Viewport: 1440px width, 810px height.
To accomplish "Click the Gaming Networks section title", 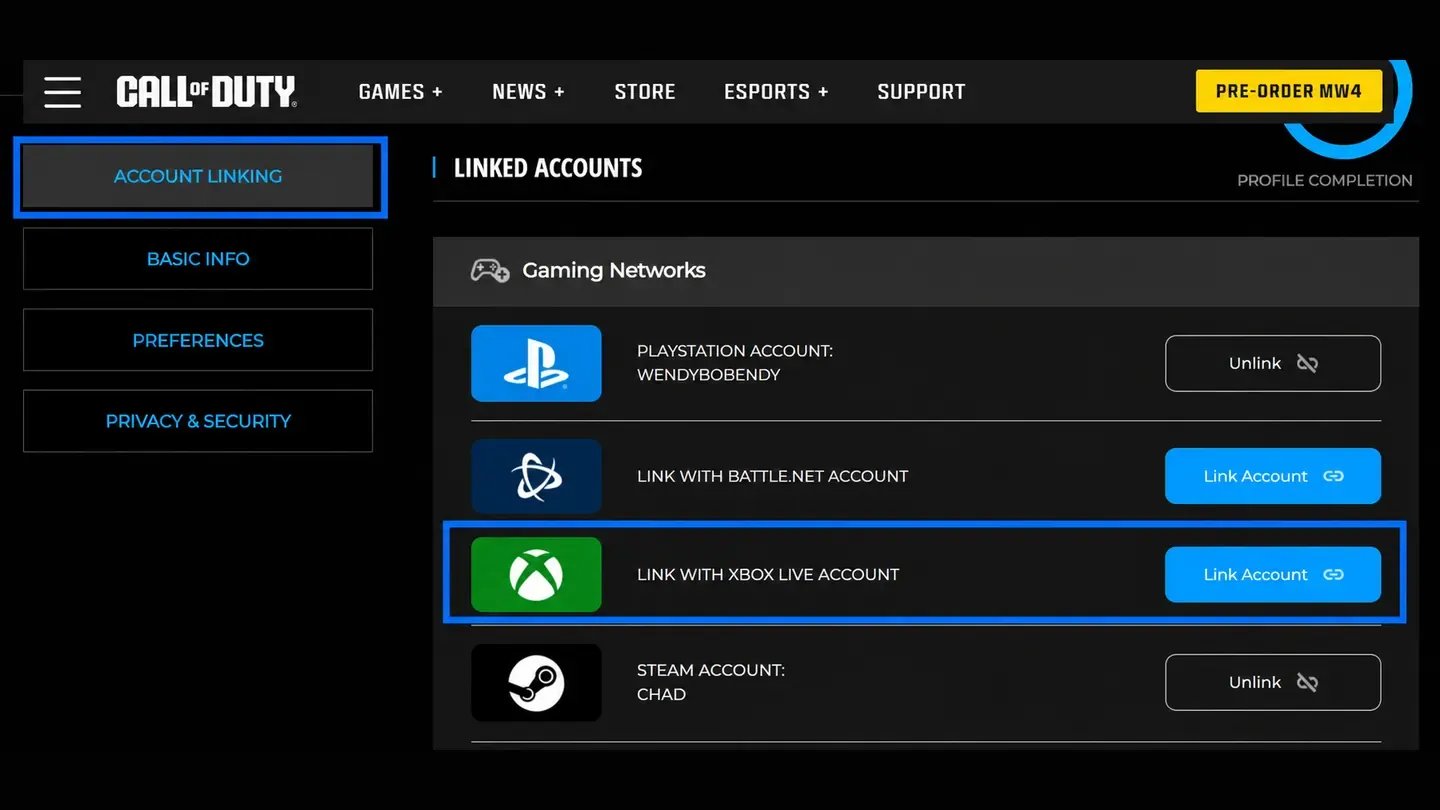I will [614, 270].
